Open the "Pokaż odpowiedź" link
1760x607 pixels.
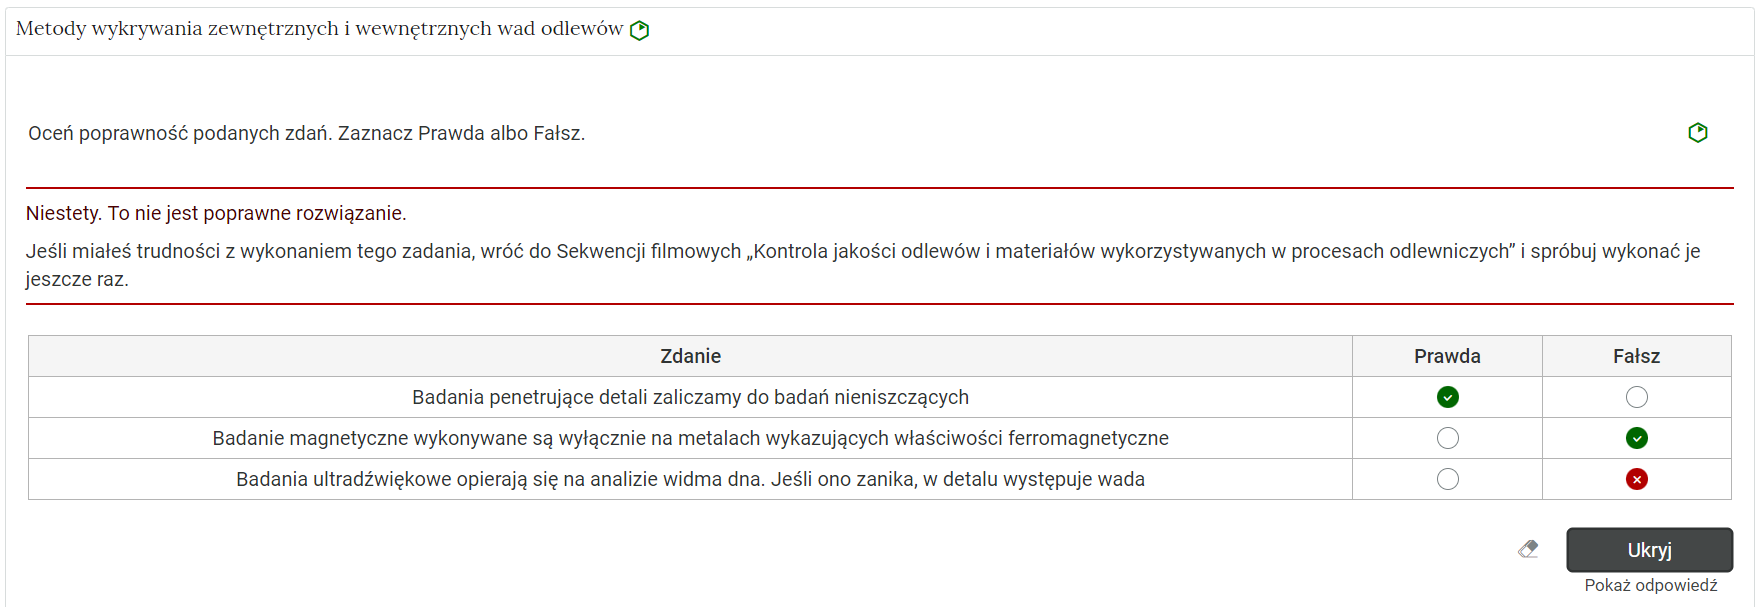(x=1650, y=583)
